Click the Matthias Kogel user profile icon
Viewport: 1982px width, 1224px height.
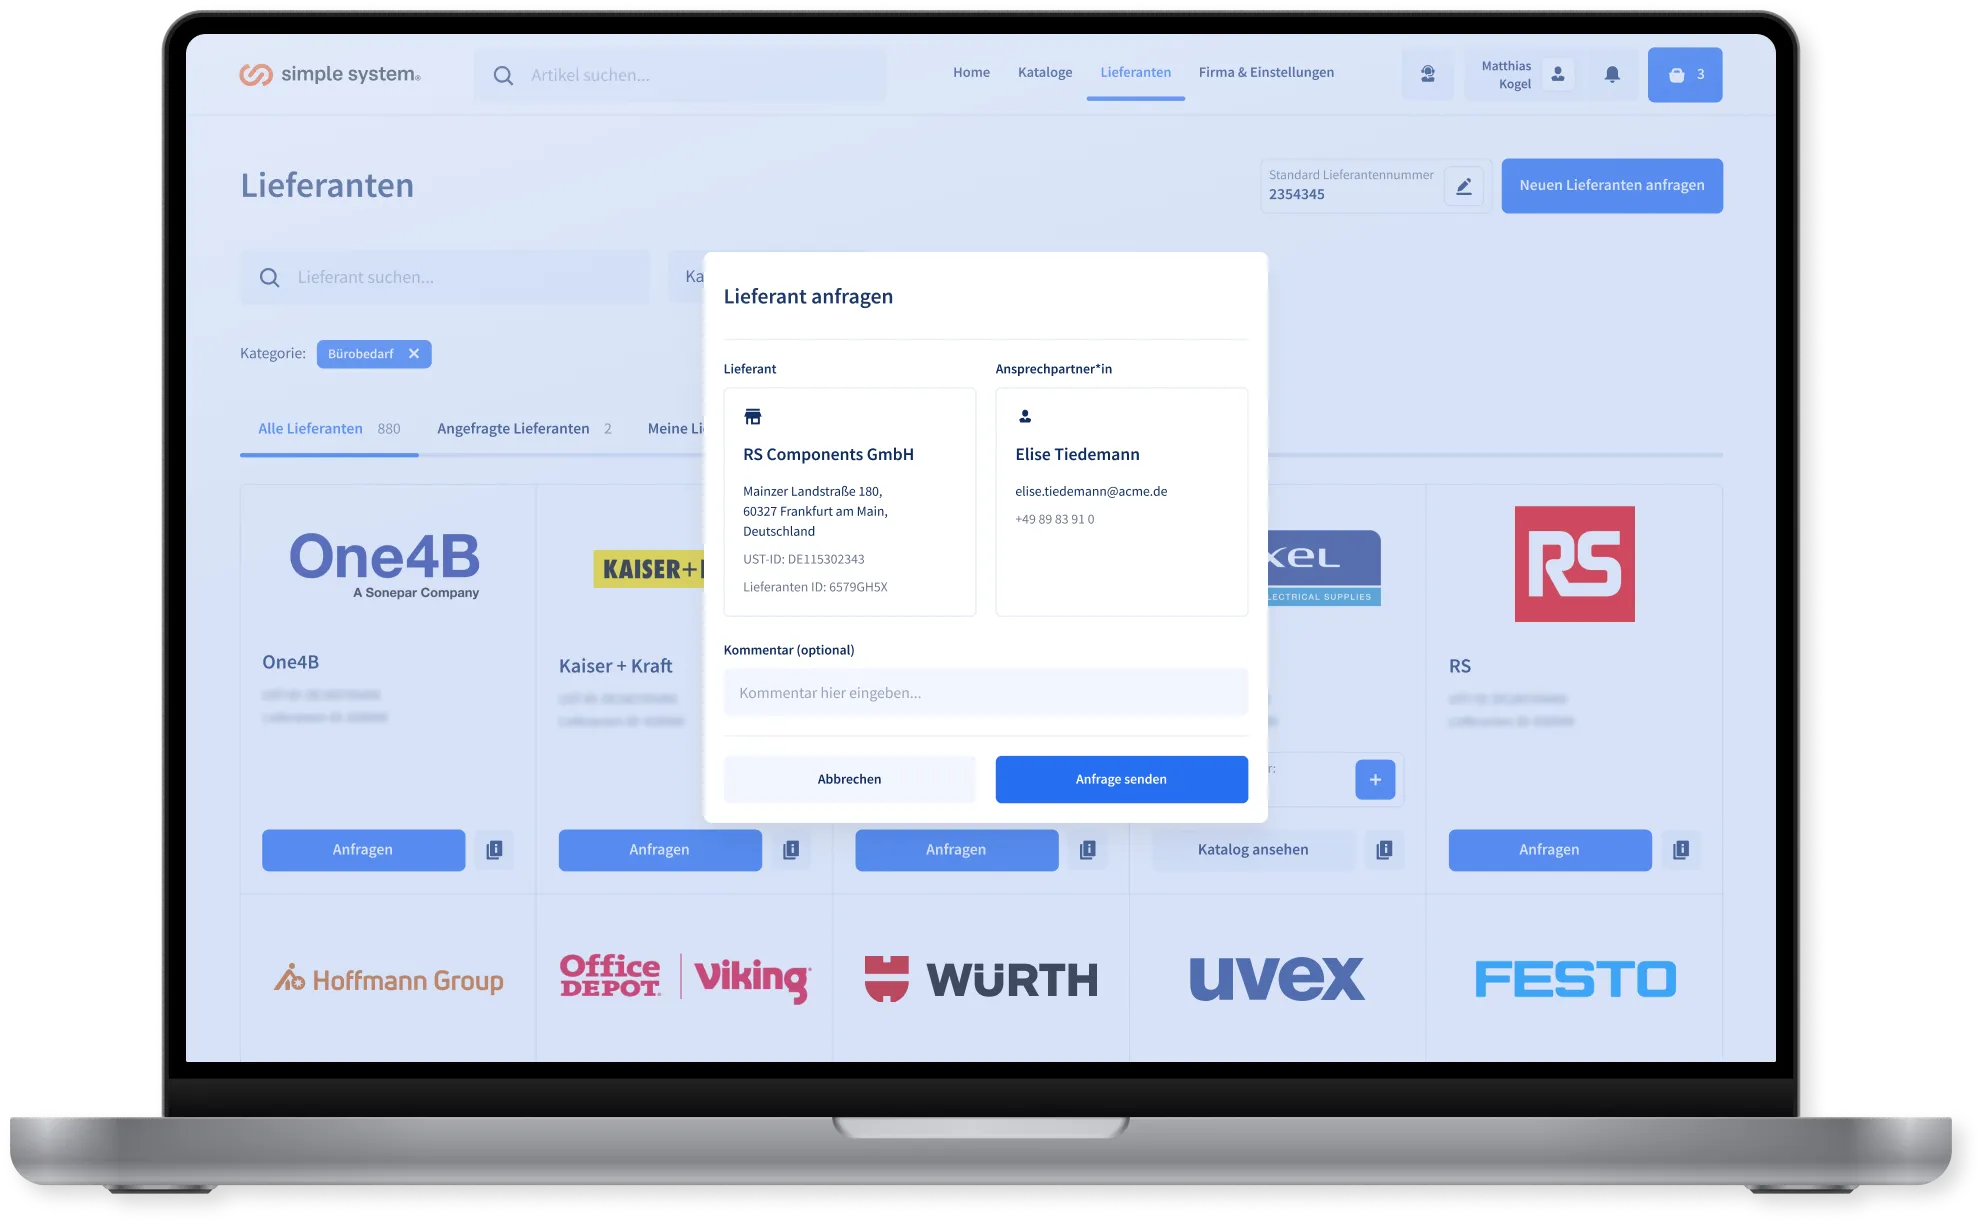coord(1557,74)
